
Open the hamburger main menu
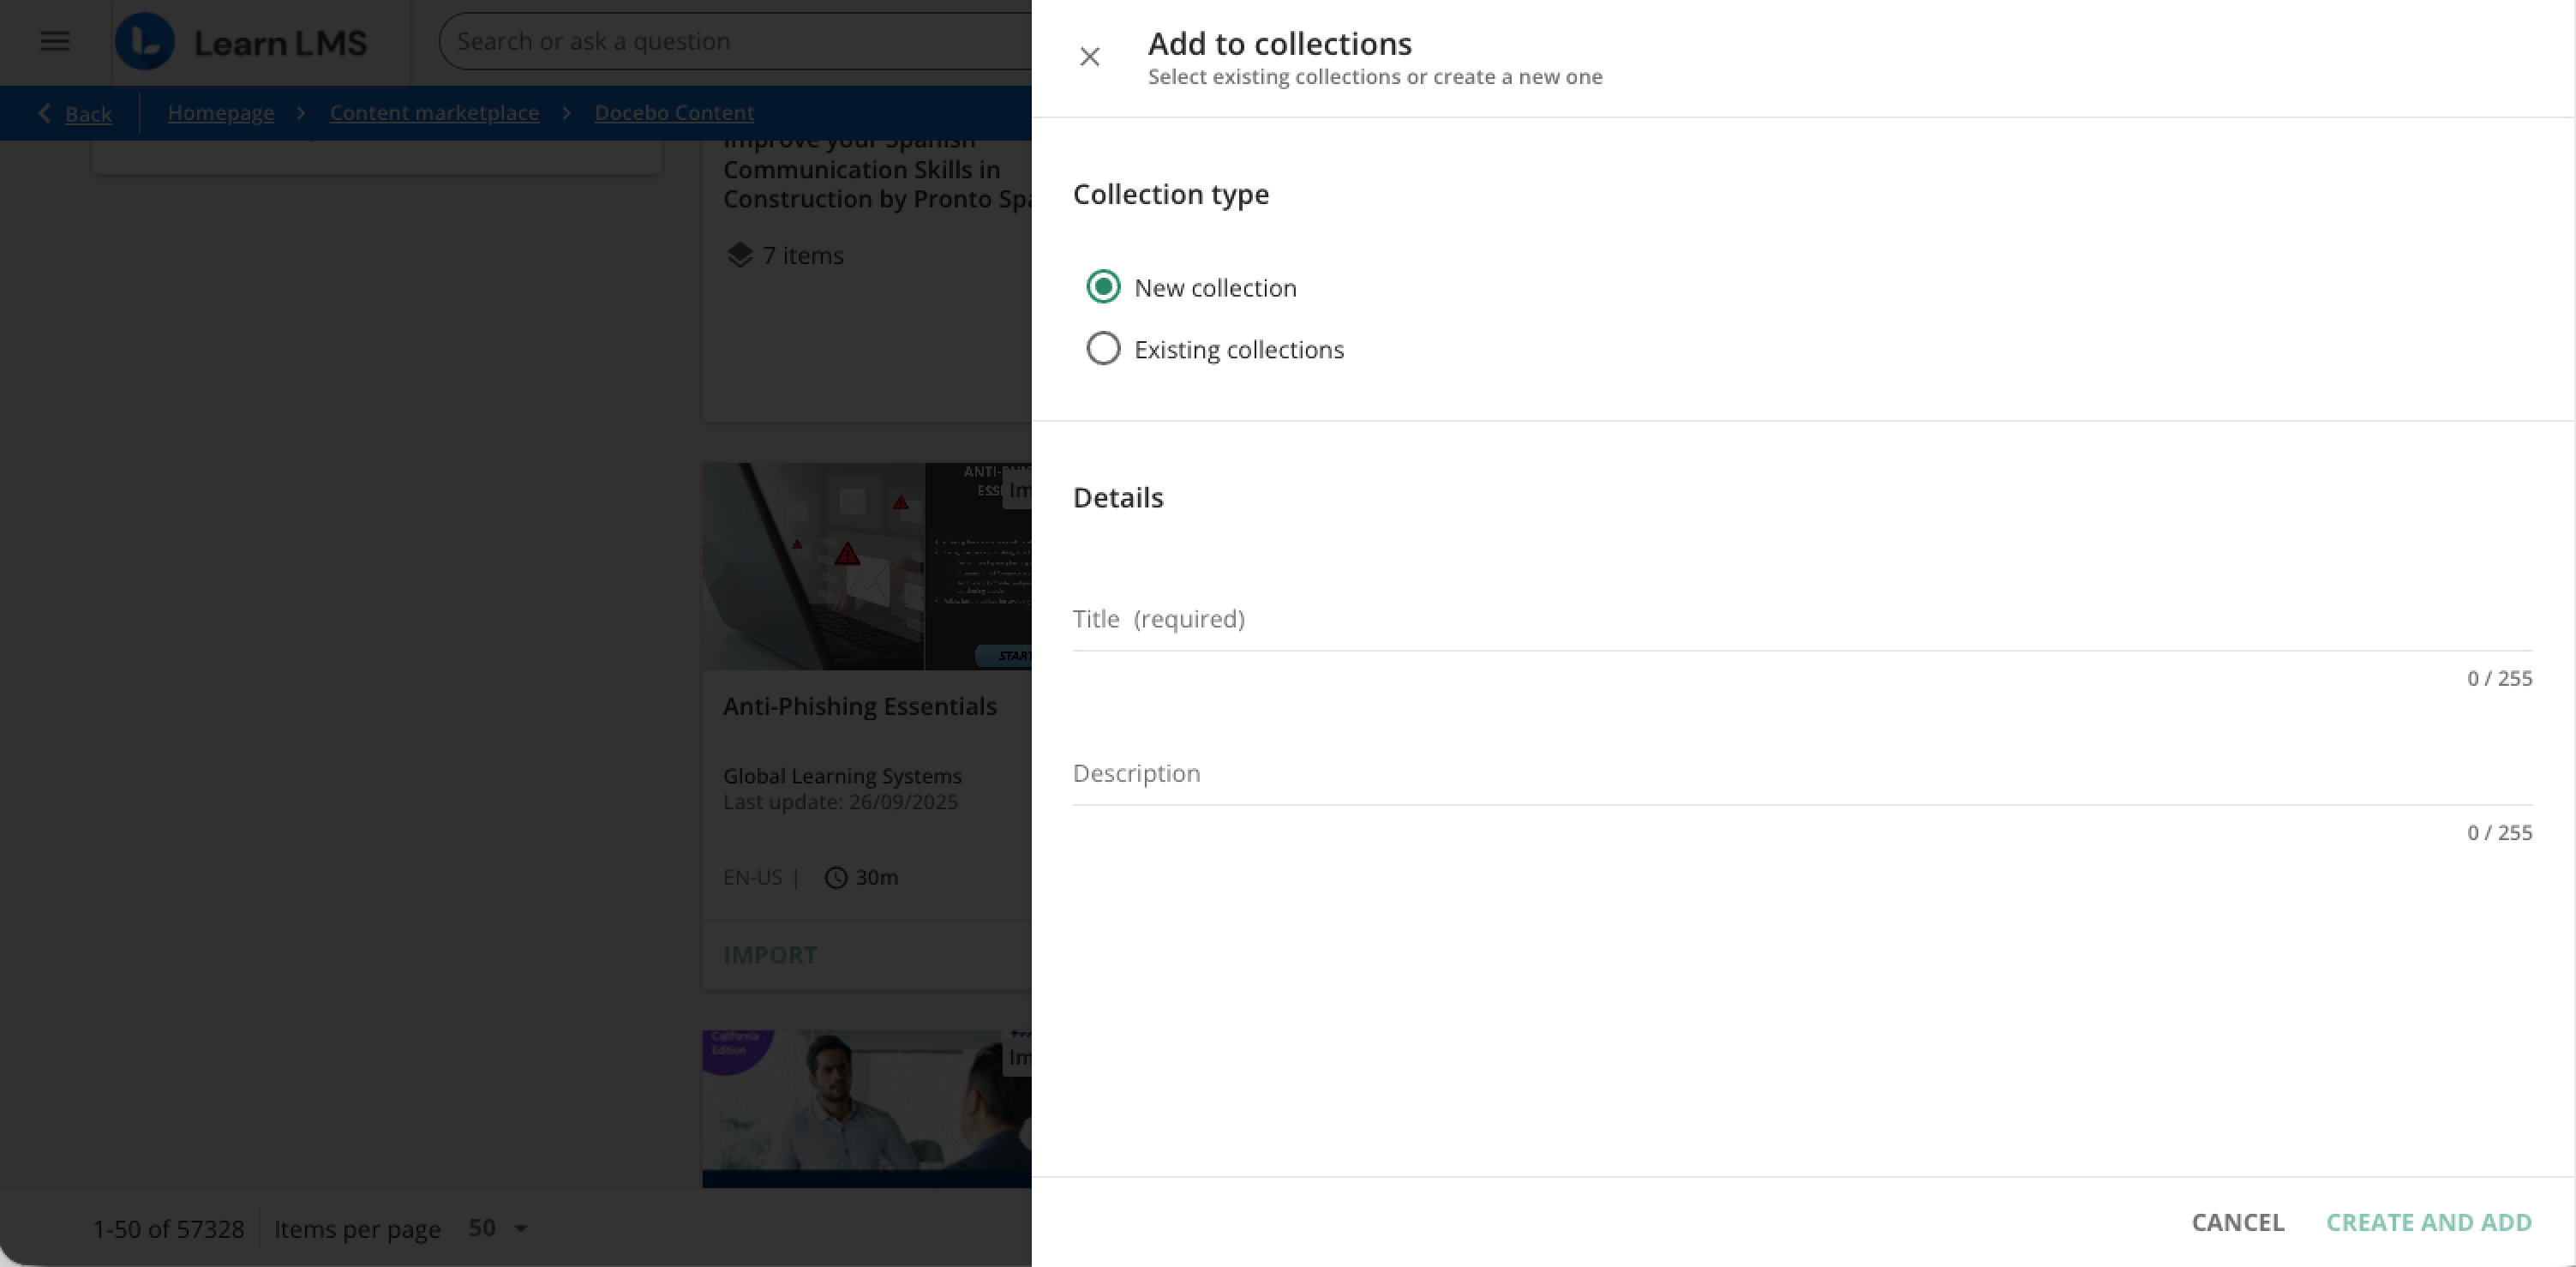(55, 42)
